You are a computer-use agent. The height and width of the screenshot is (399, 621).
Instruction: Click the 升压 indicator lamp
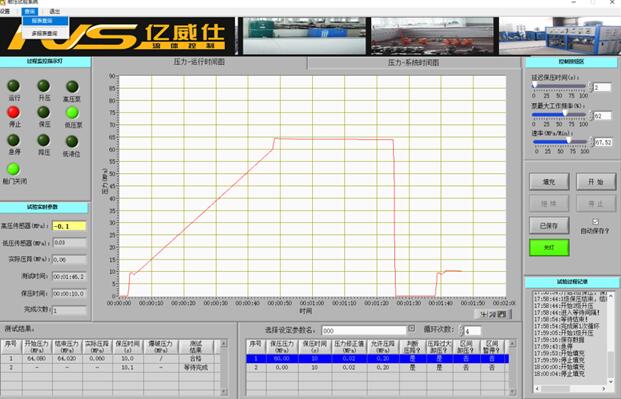click(44, 86)
